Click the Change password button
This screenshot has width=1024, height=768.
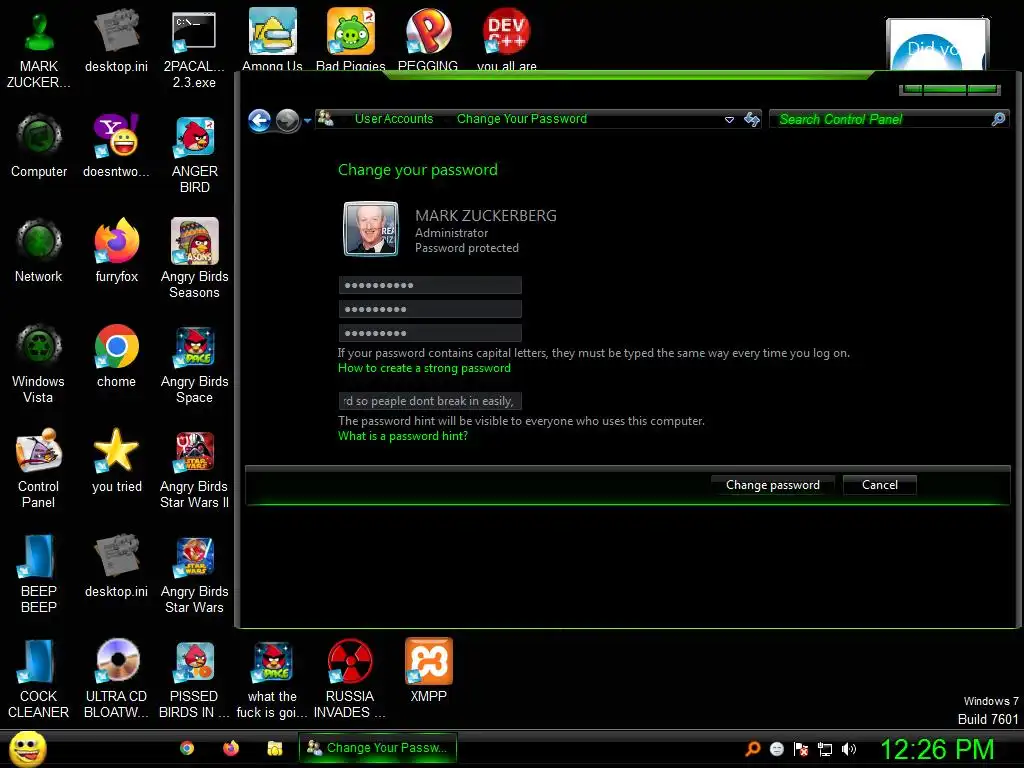point(773,485)
